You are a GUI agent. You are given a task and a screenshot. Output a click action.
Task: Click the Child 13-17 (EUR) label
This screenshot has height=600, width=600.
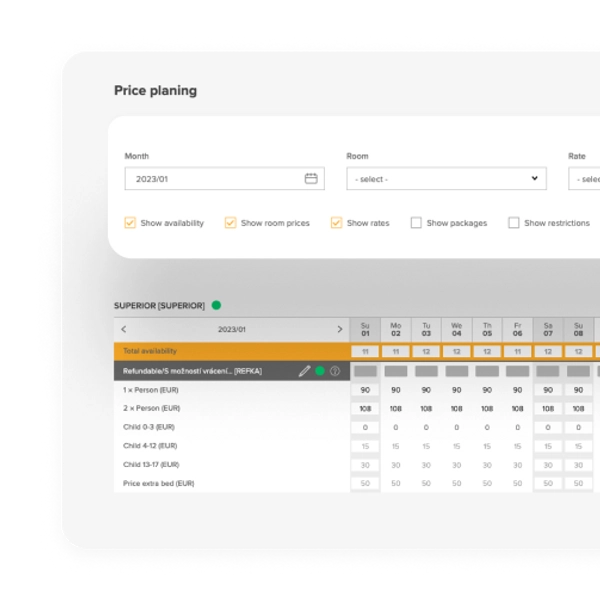pyautogui.click(x=151, y=465)
